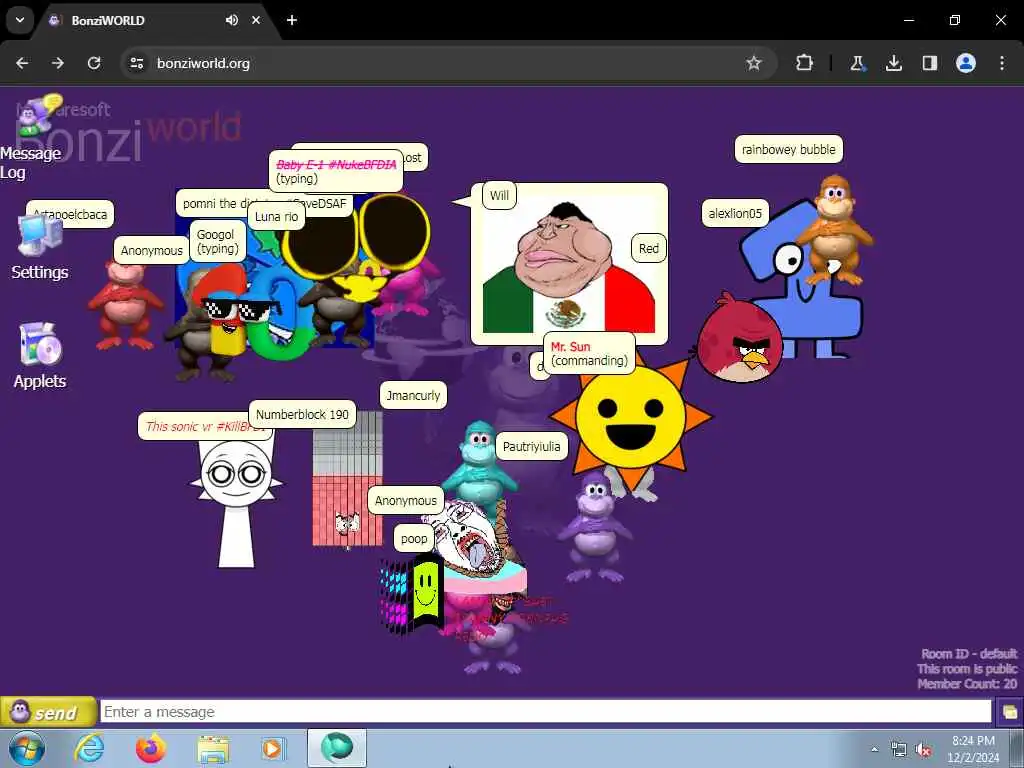Open the browser Extensions puzzle icon

[x=805, y=63]
